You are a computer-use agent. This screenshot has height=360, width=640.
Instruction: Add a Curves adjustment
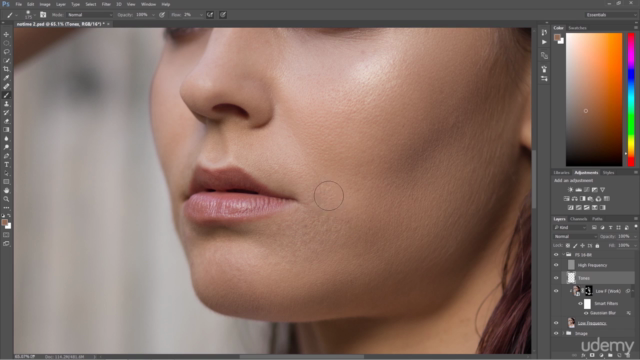pyautogui.click(x=587, y=189)
